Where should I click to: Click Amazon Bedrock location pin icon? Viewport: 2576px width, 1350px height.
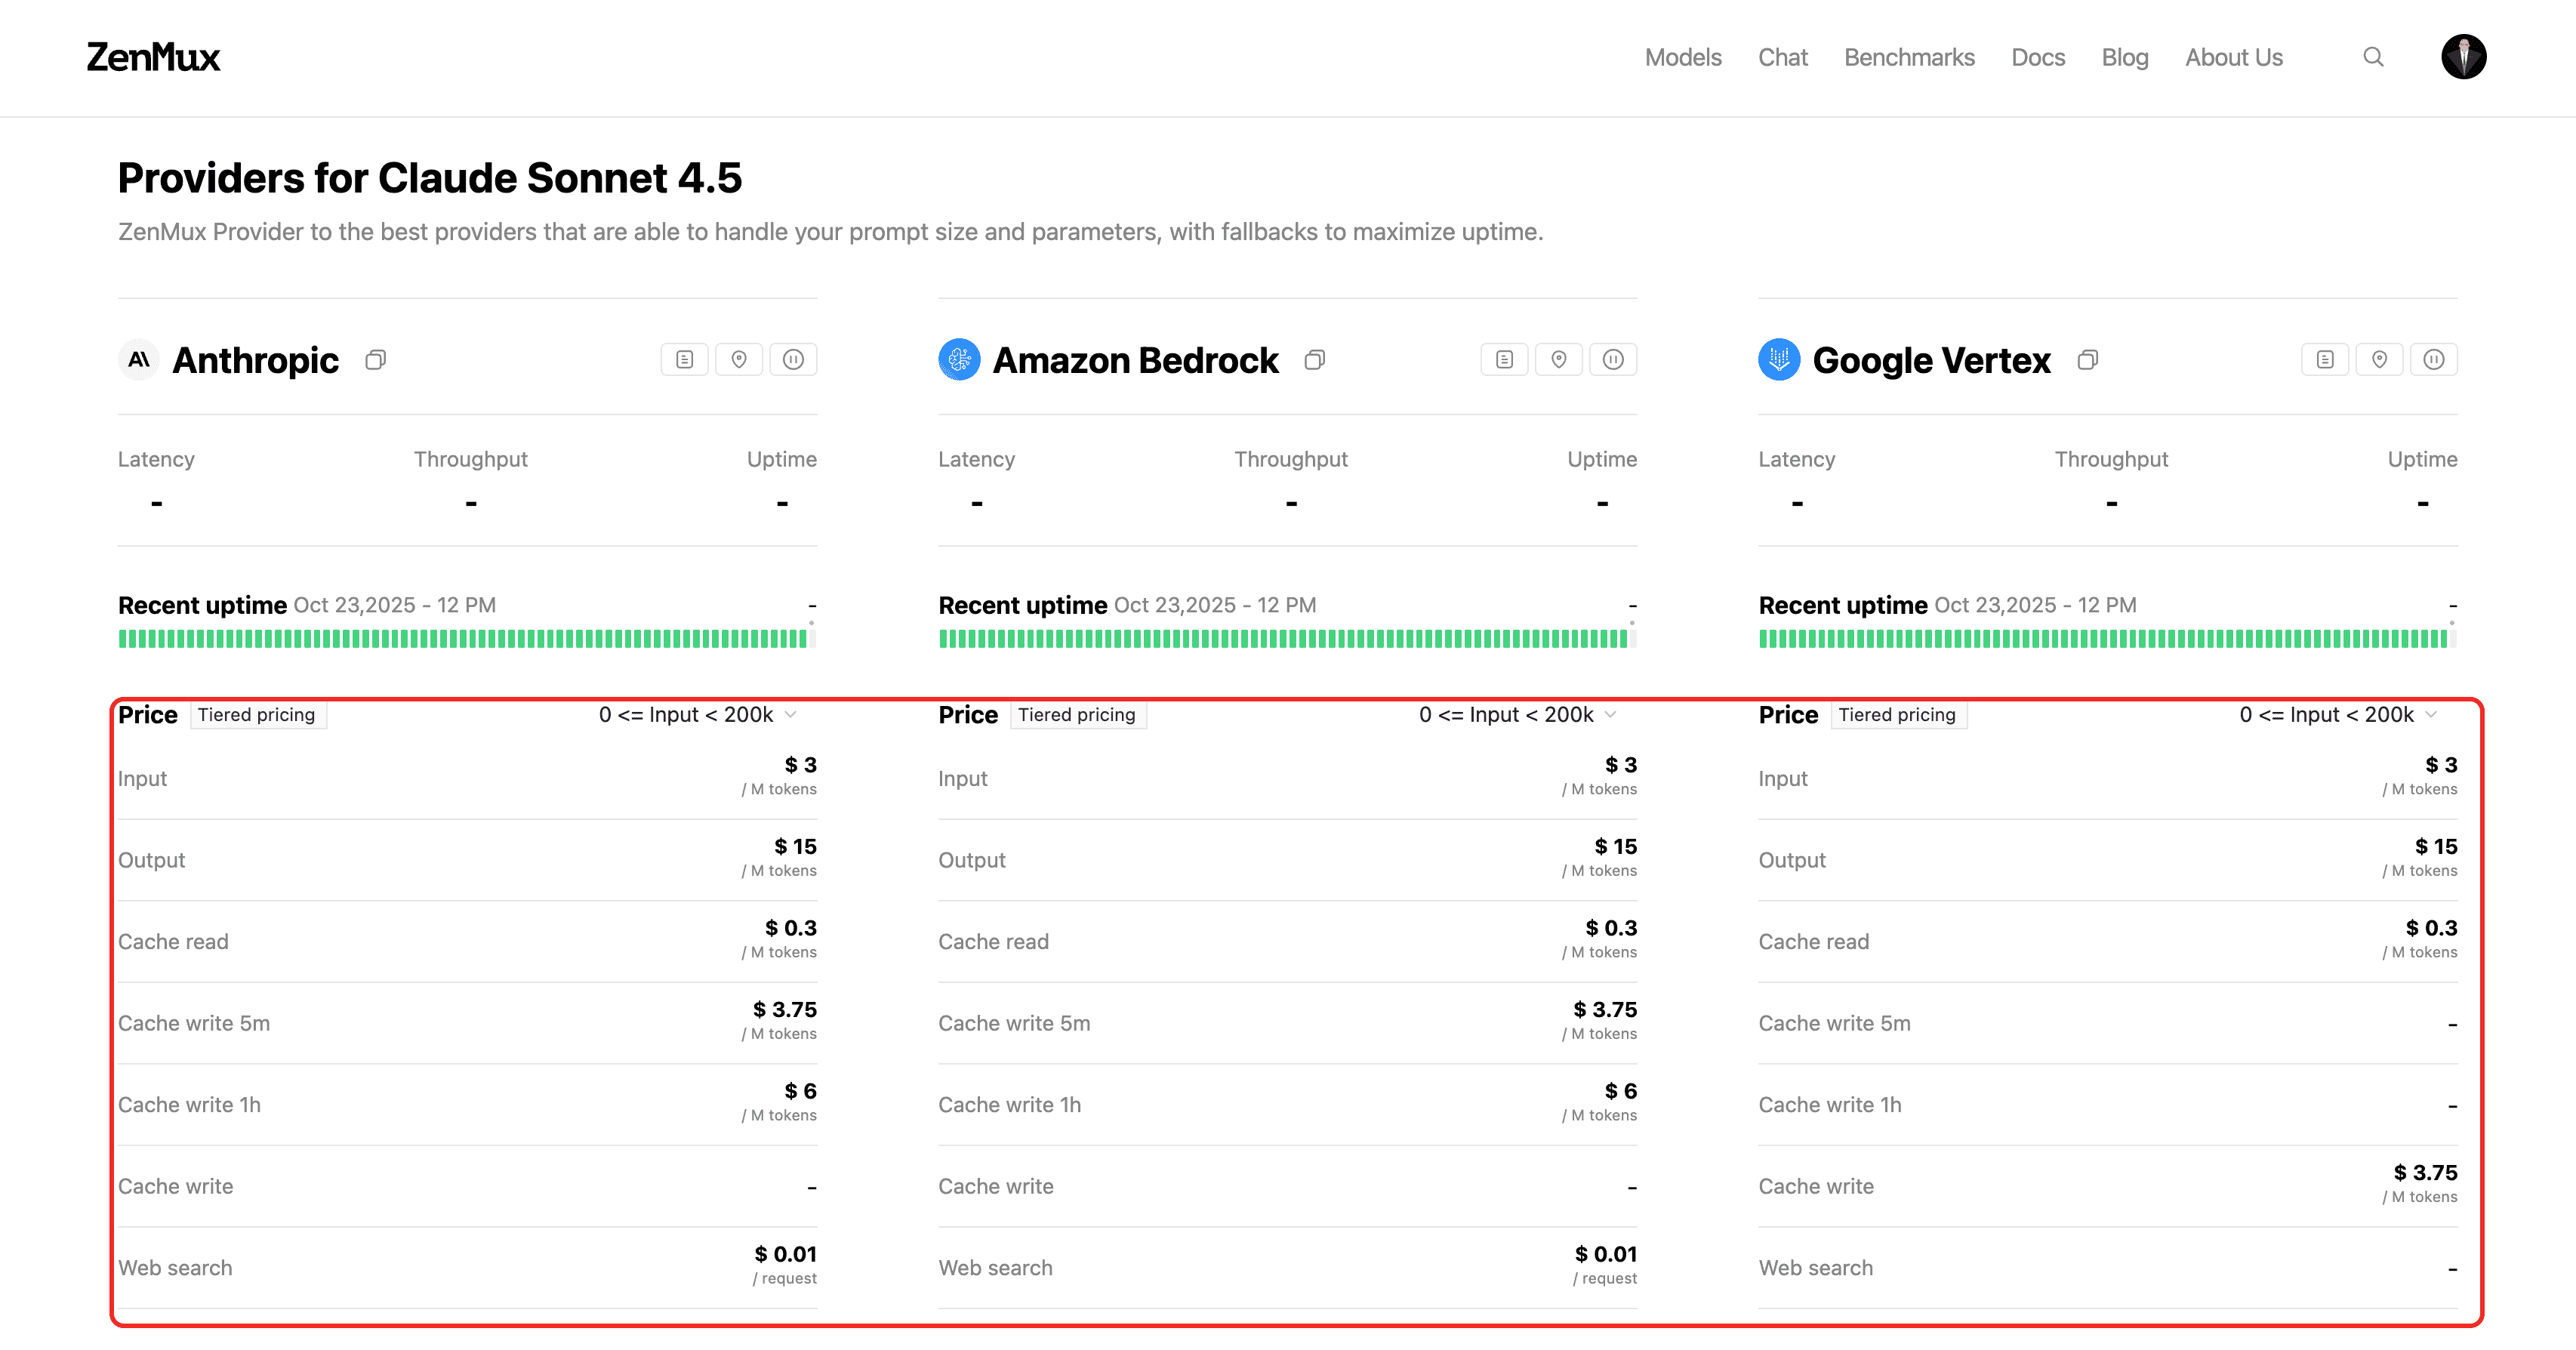[x=1559, y=360]
